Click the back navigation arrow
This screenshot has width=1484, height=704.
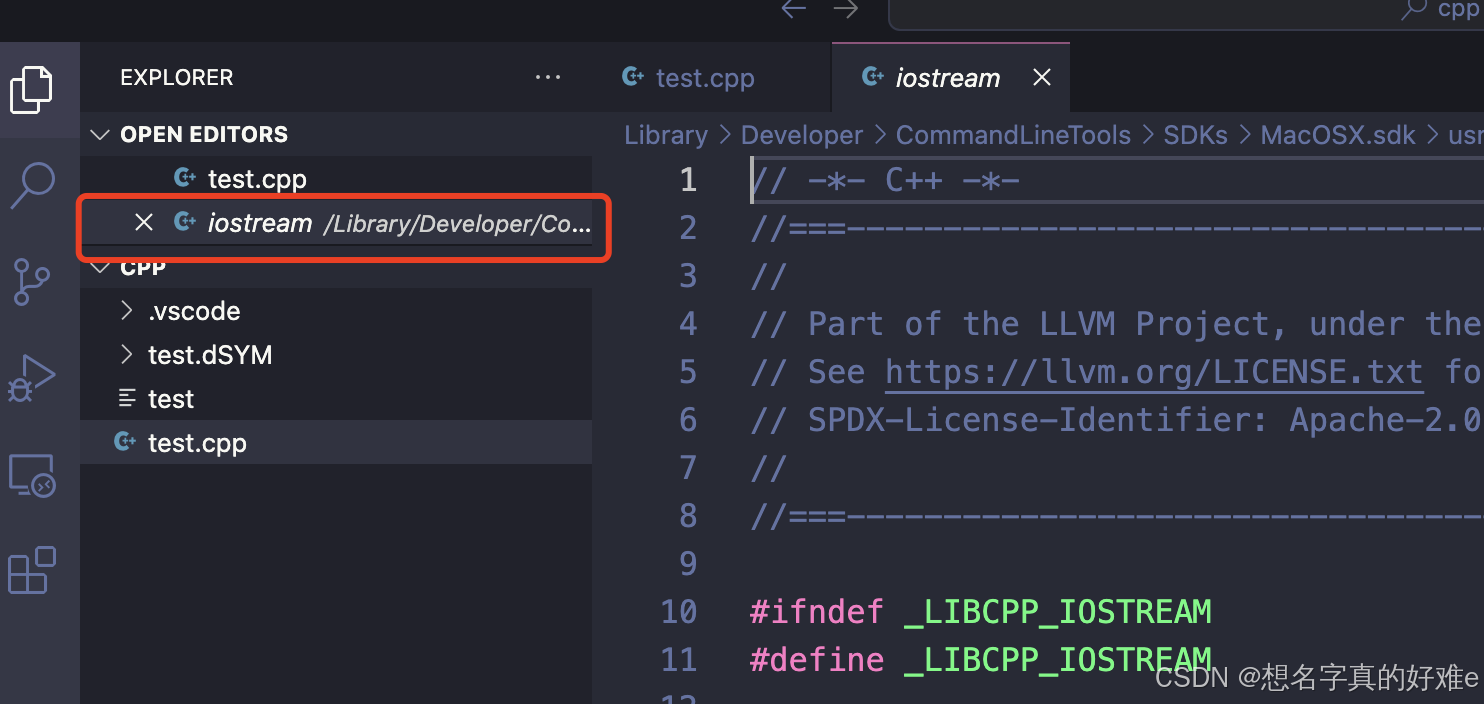pyautogui.click(x=793, y=9)
